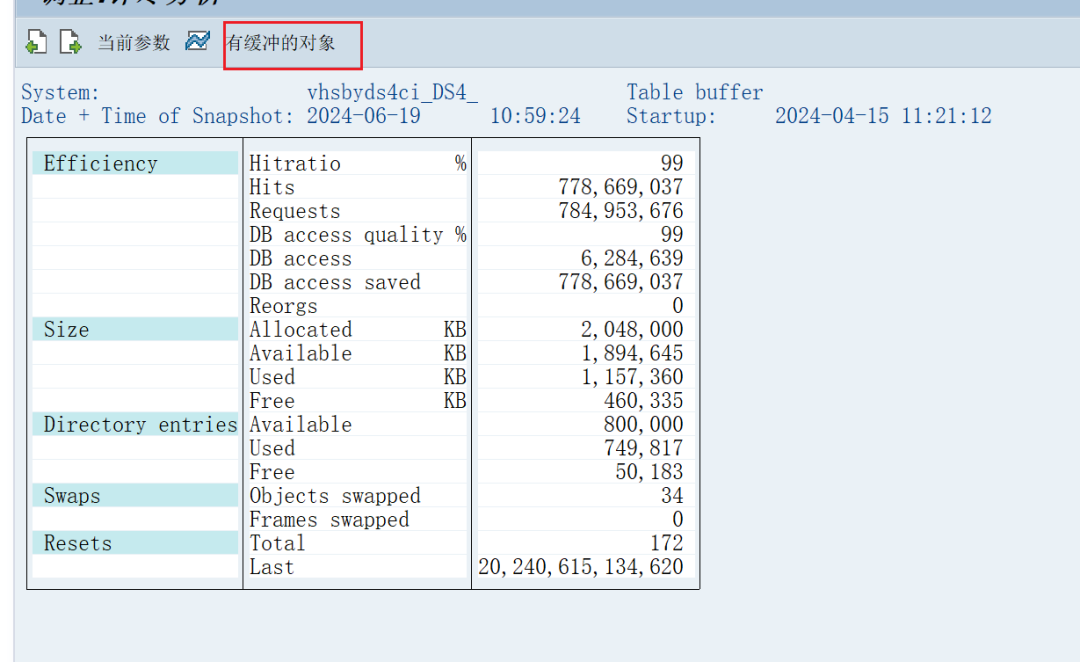Click the Objects swapped label

coord(335,496)
